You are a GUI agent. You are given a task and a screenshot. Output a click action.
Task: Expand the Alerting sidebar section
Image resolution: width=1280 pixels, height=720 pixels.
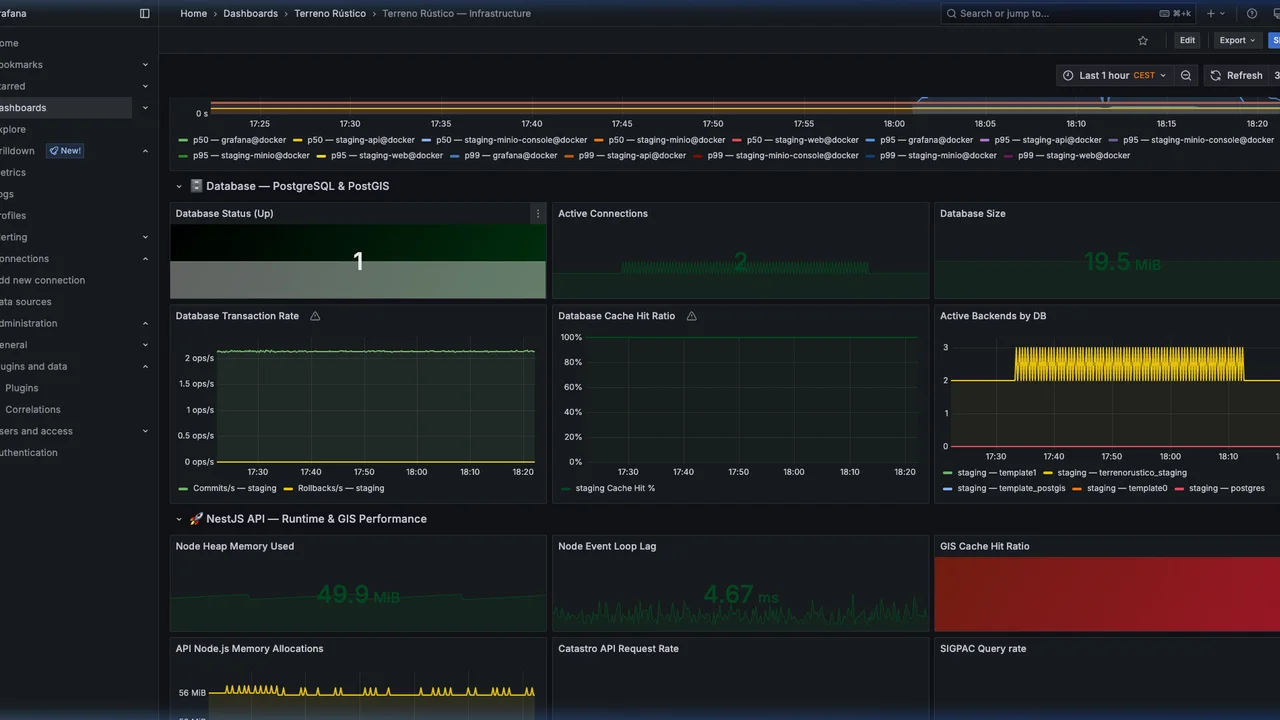[x=145, y=238]
